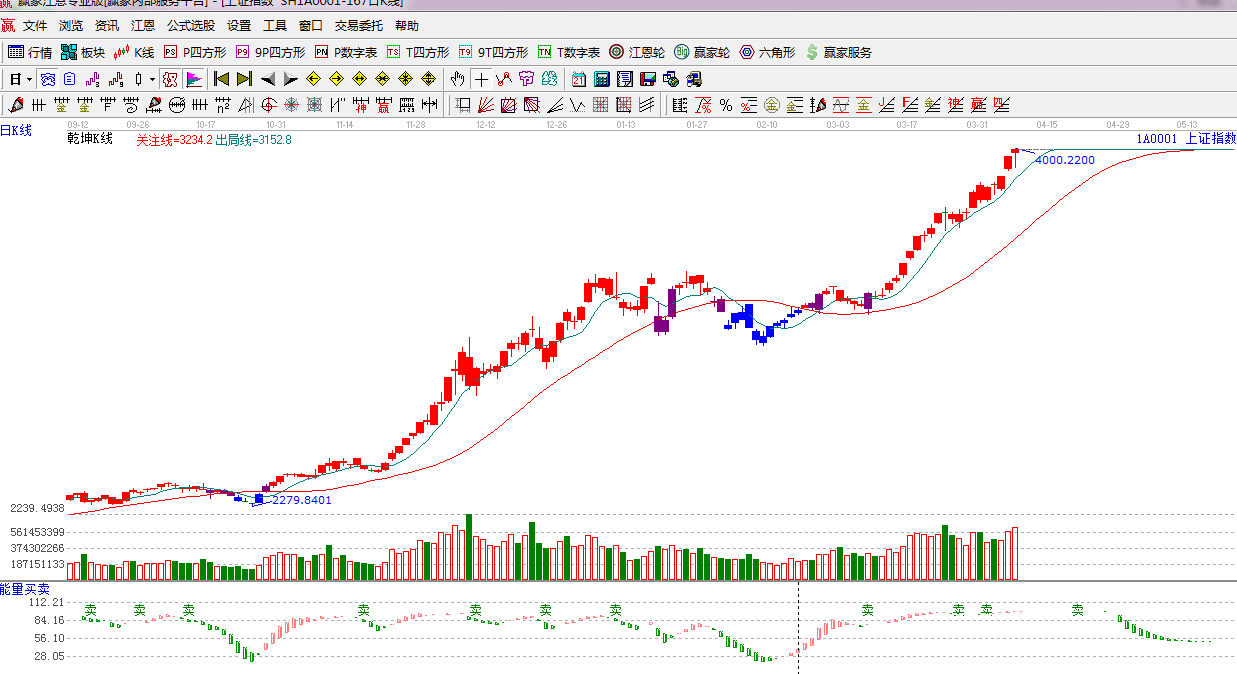
Task: Open the 交易委托 menu
Action: [359, 26]
